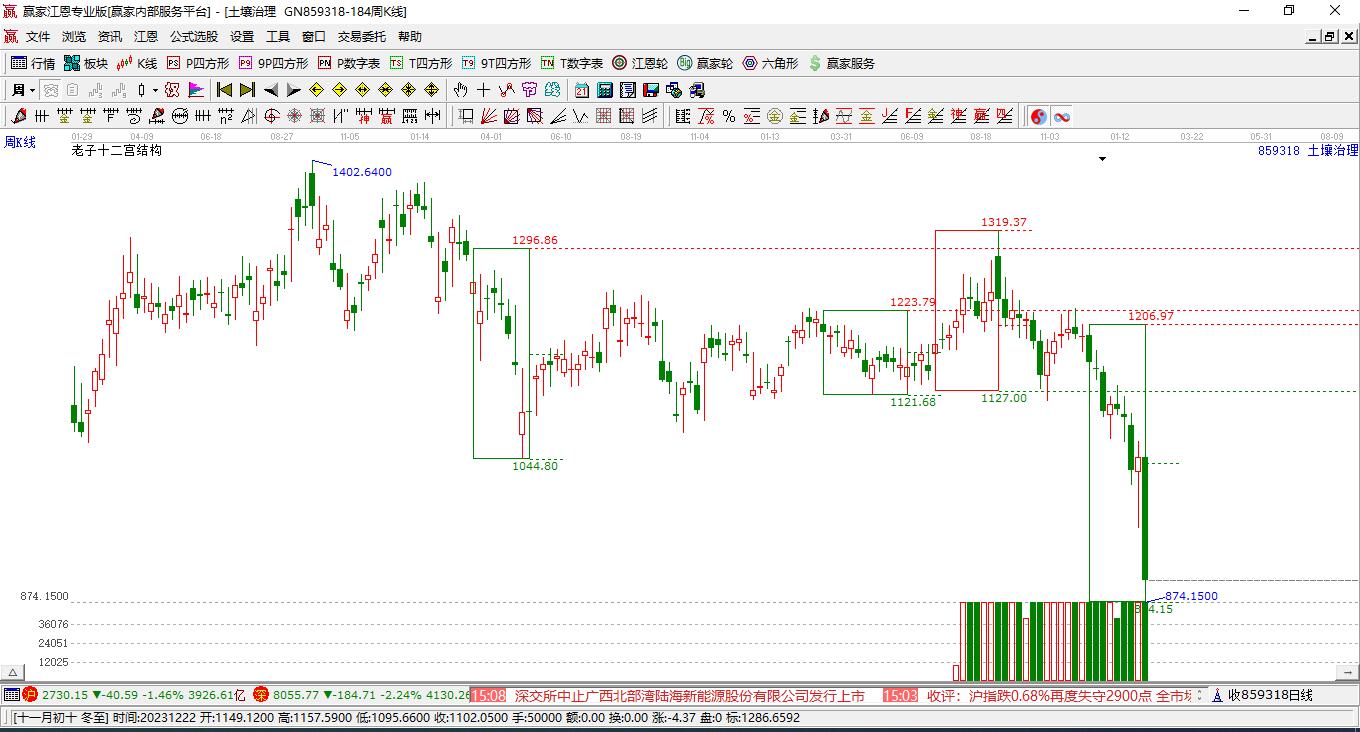Image resolution: width=1360 pixels, height=732 pixels.
Task: Open the 交易委托 menu
Action: [362, 37]
